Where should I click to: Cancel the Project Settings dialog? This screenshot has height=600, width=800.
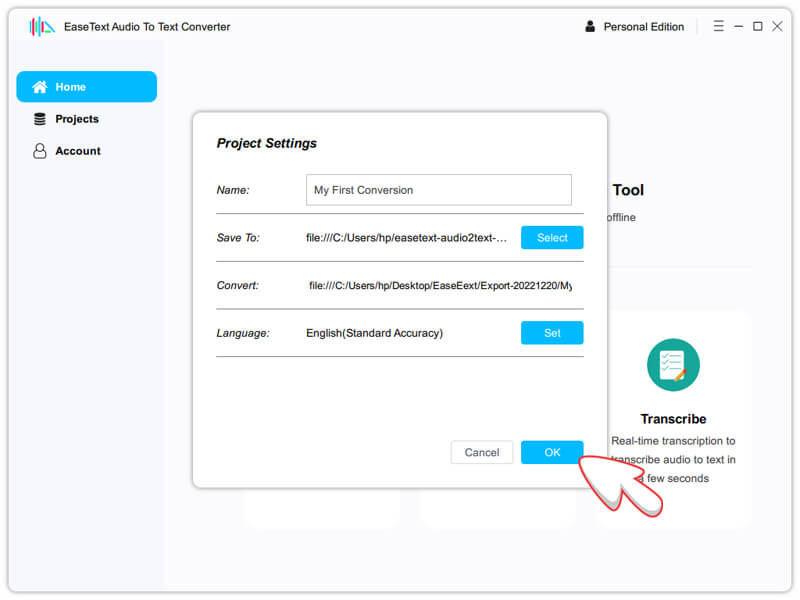point(482,452)
